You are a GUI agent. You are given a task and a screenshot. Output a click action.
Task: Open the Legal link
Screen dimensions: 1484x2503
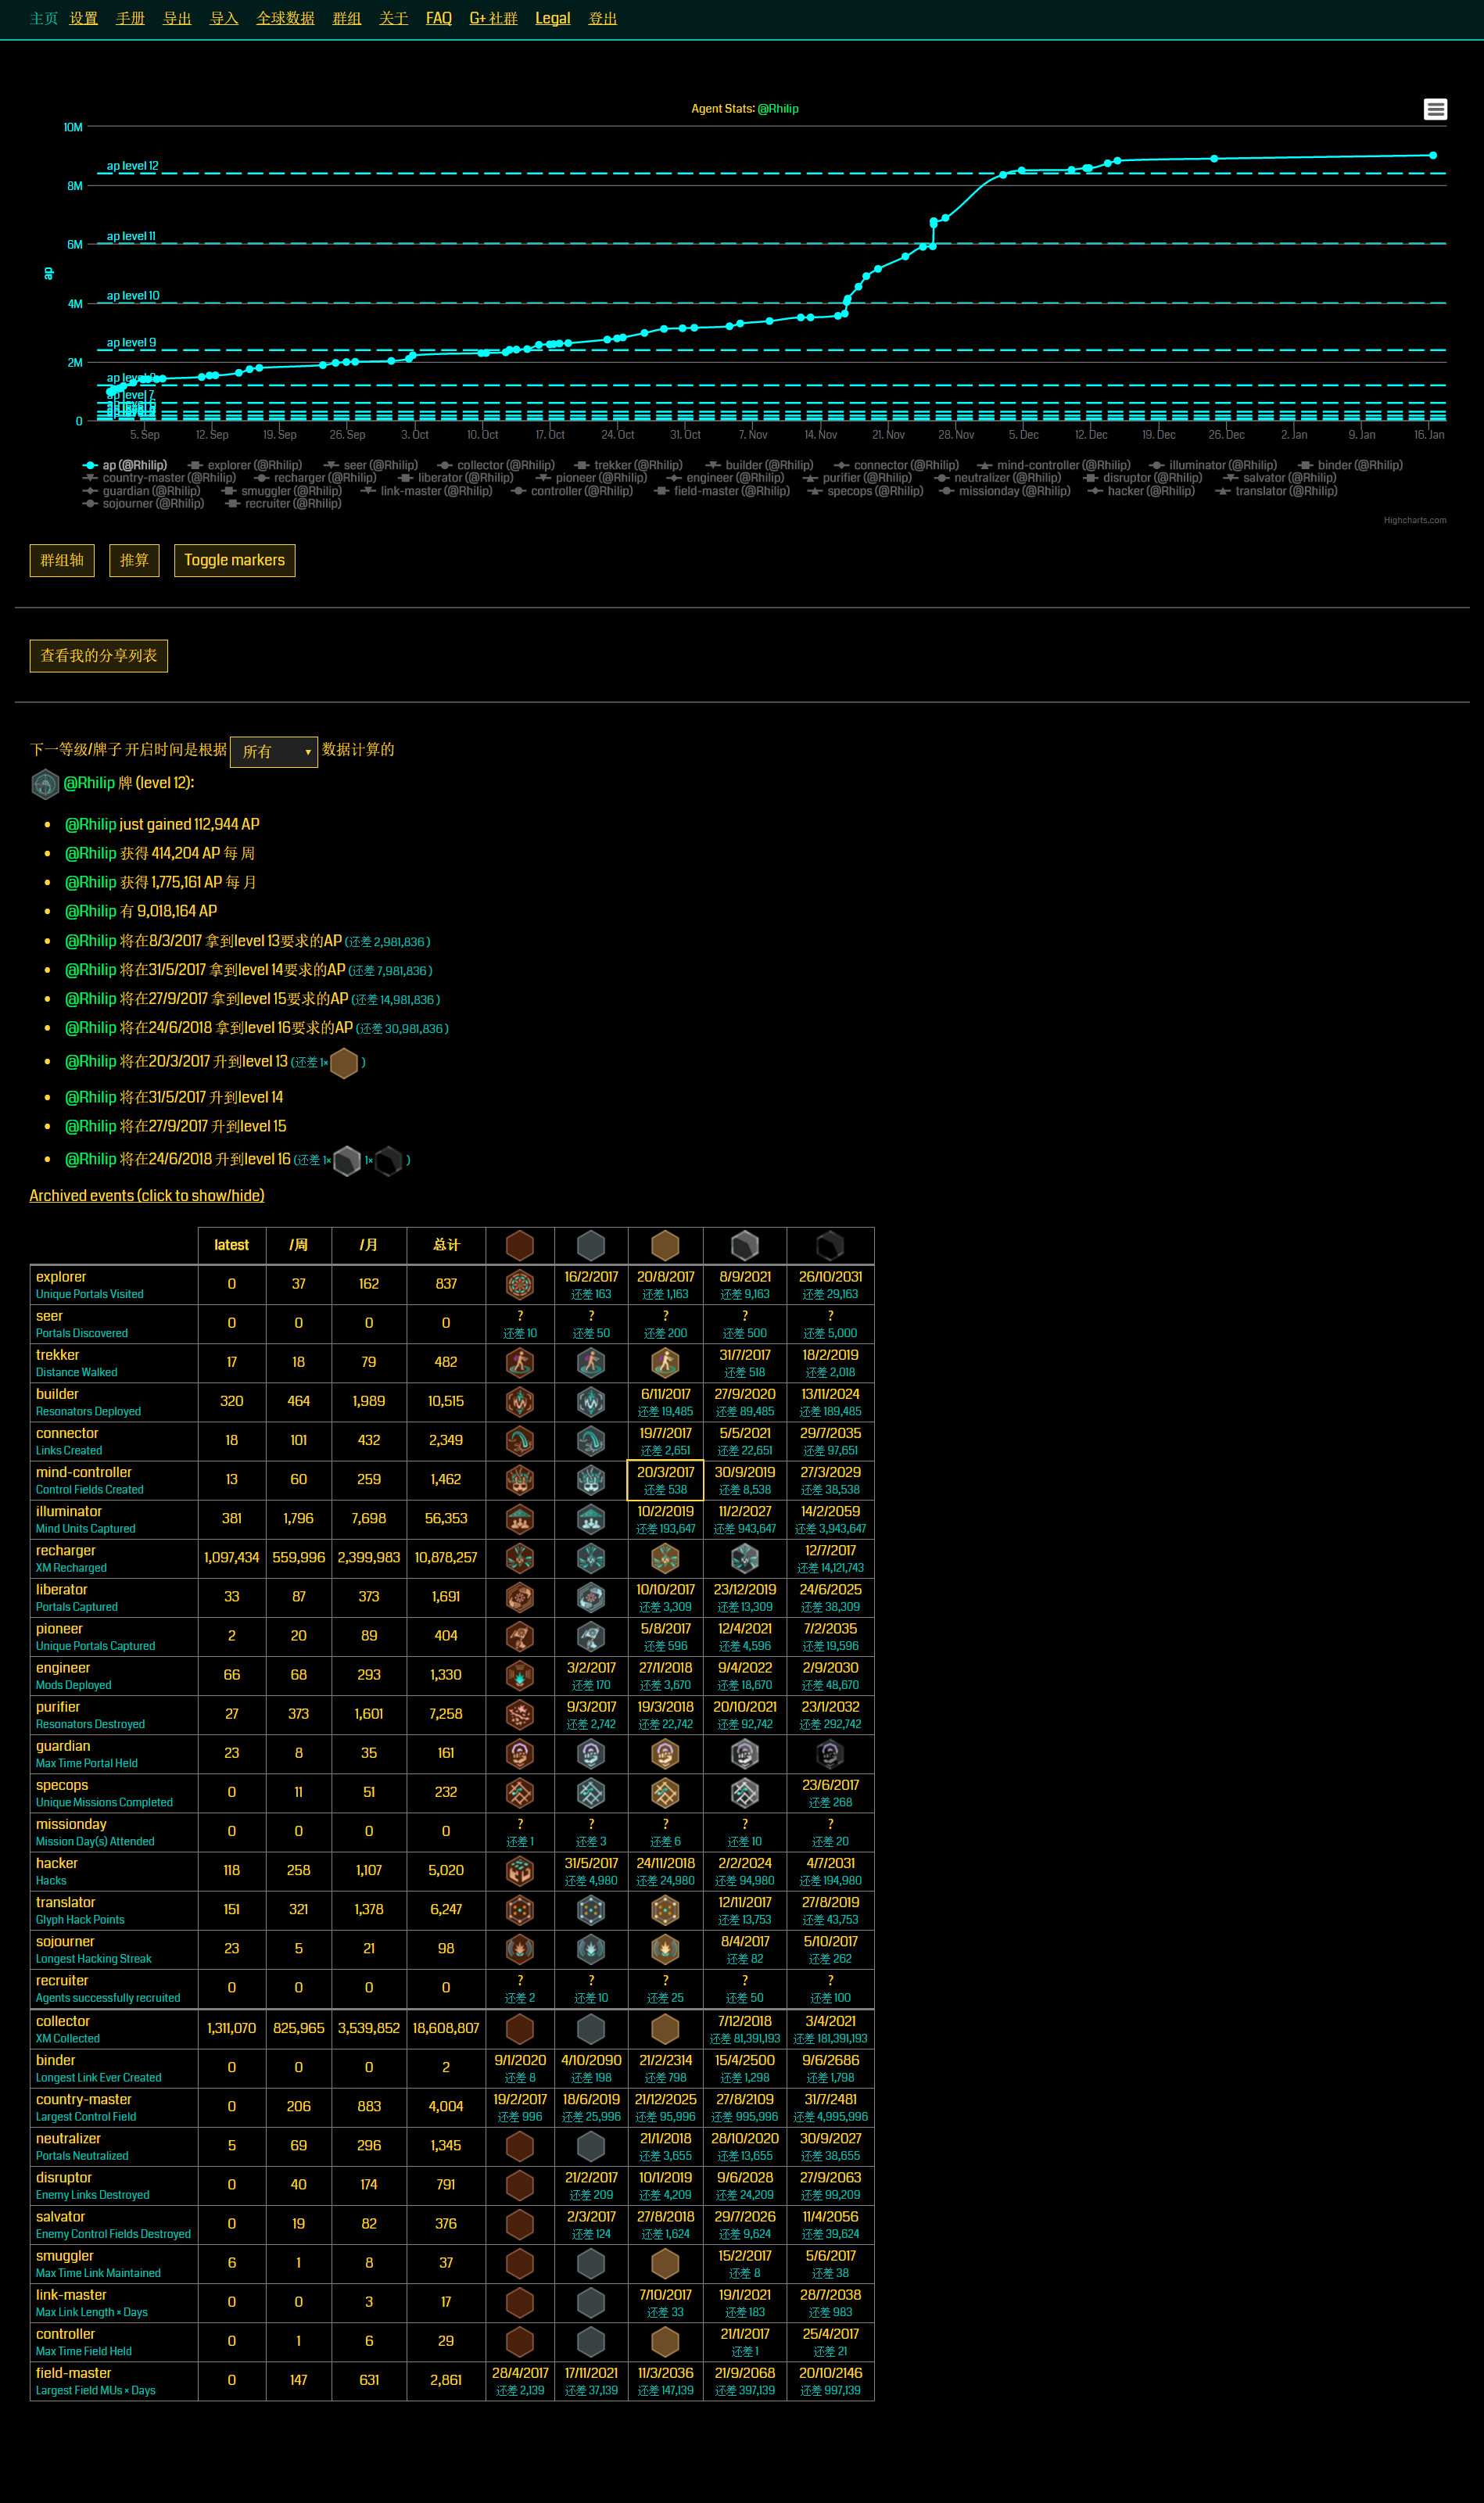coord(553,19)
